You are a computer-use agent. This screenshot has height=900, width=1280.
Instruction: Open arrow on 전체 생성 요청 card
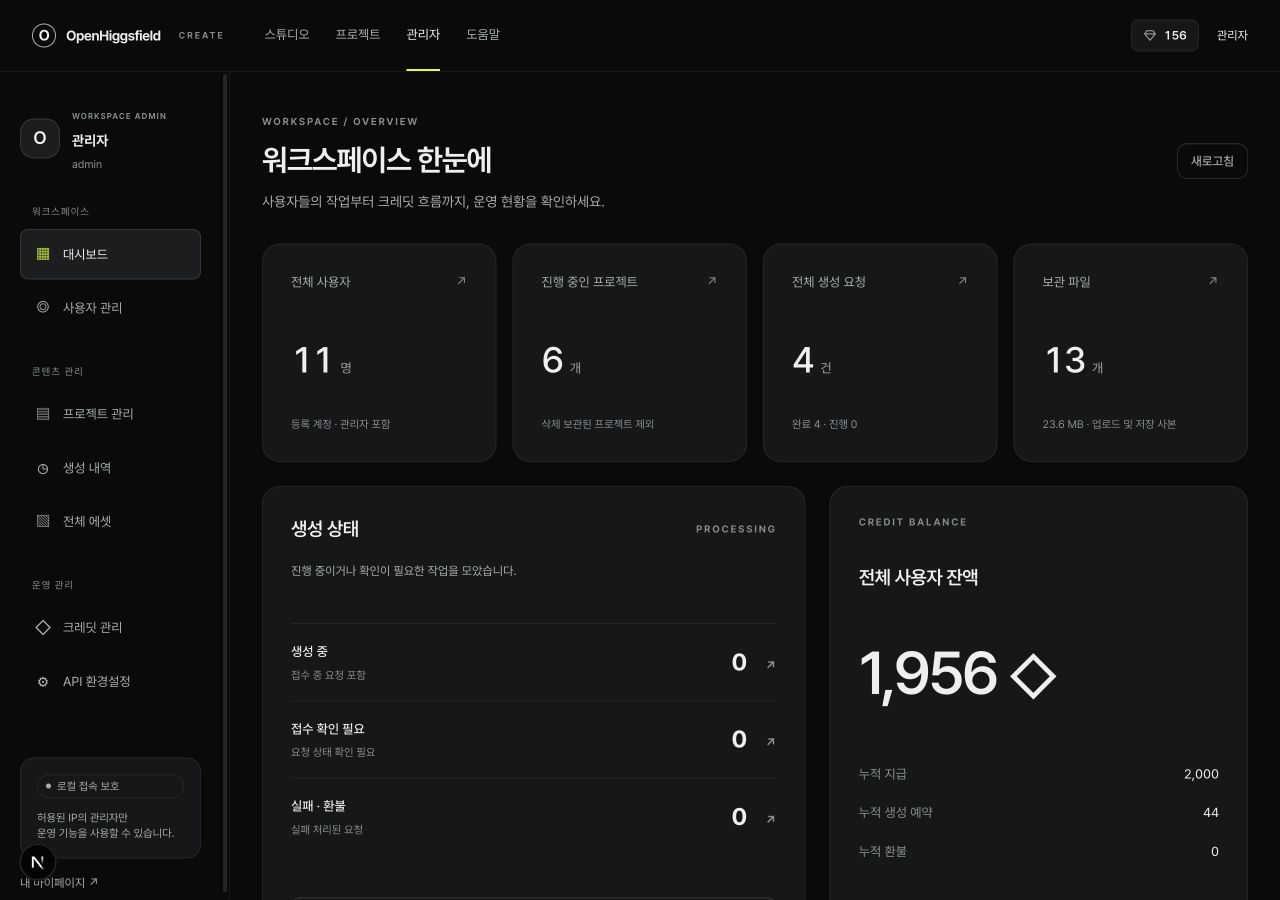[962, 281]
